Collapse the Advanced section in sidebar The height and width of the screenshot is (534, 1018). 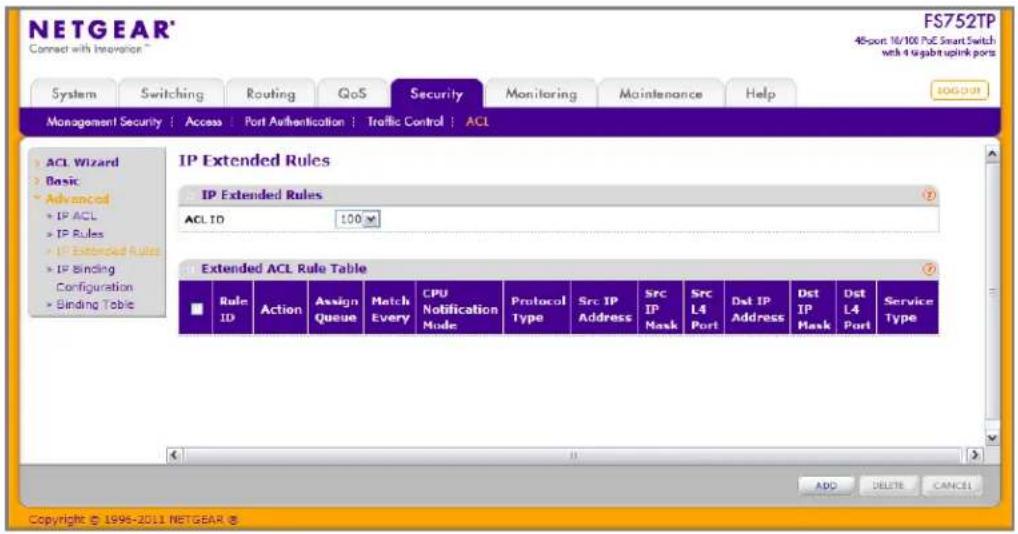77,199
